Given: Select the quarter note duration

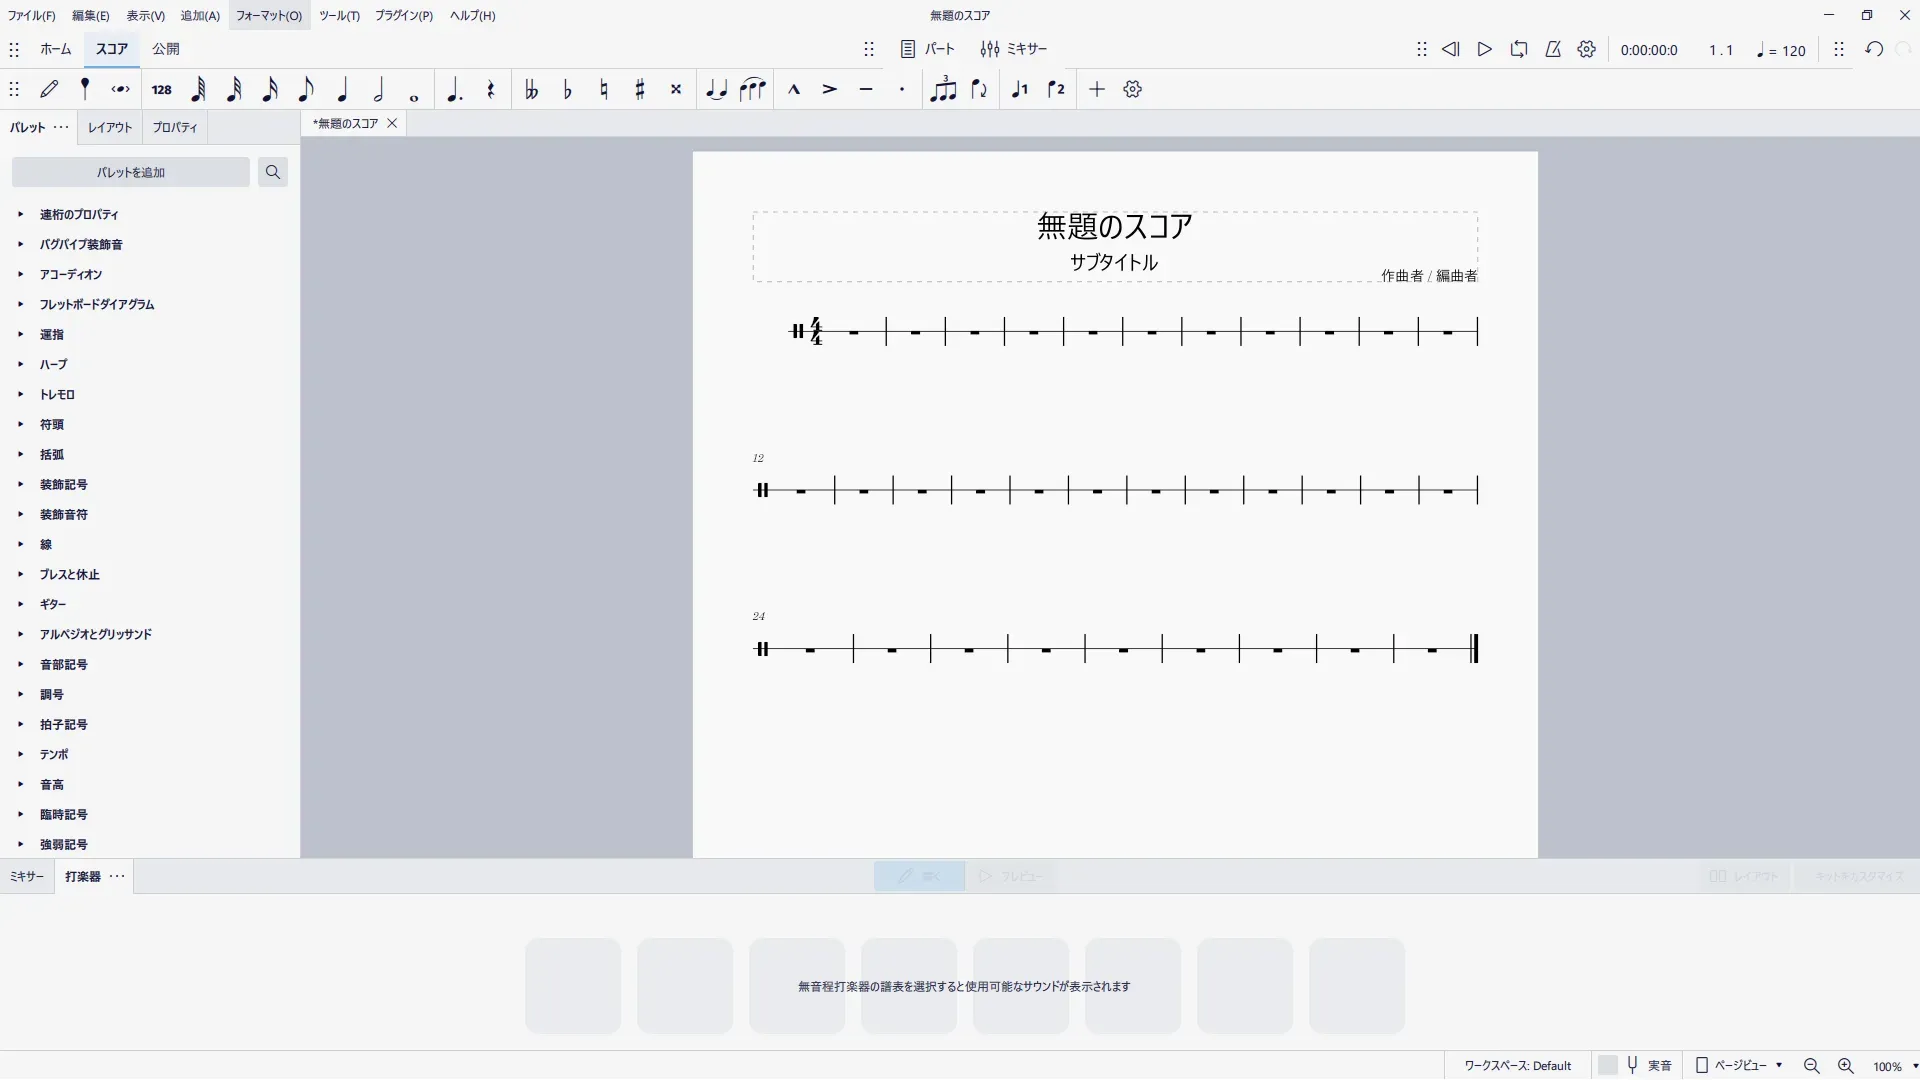Looking at the screenshot, I should tap(342, 89).
